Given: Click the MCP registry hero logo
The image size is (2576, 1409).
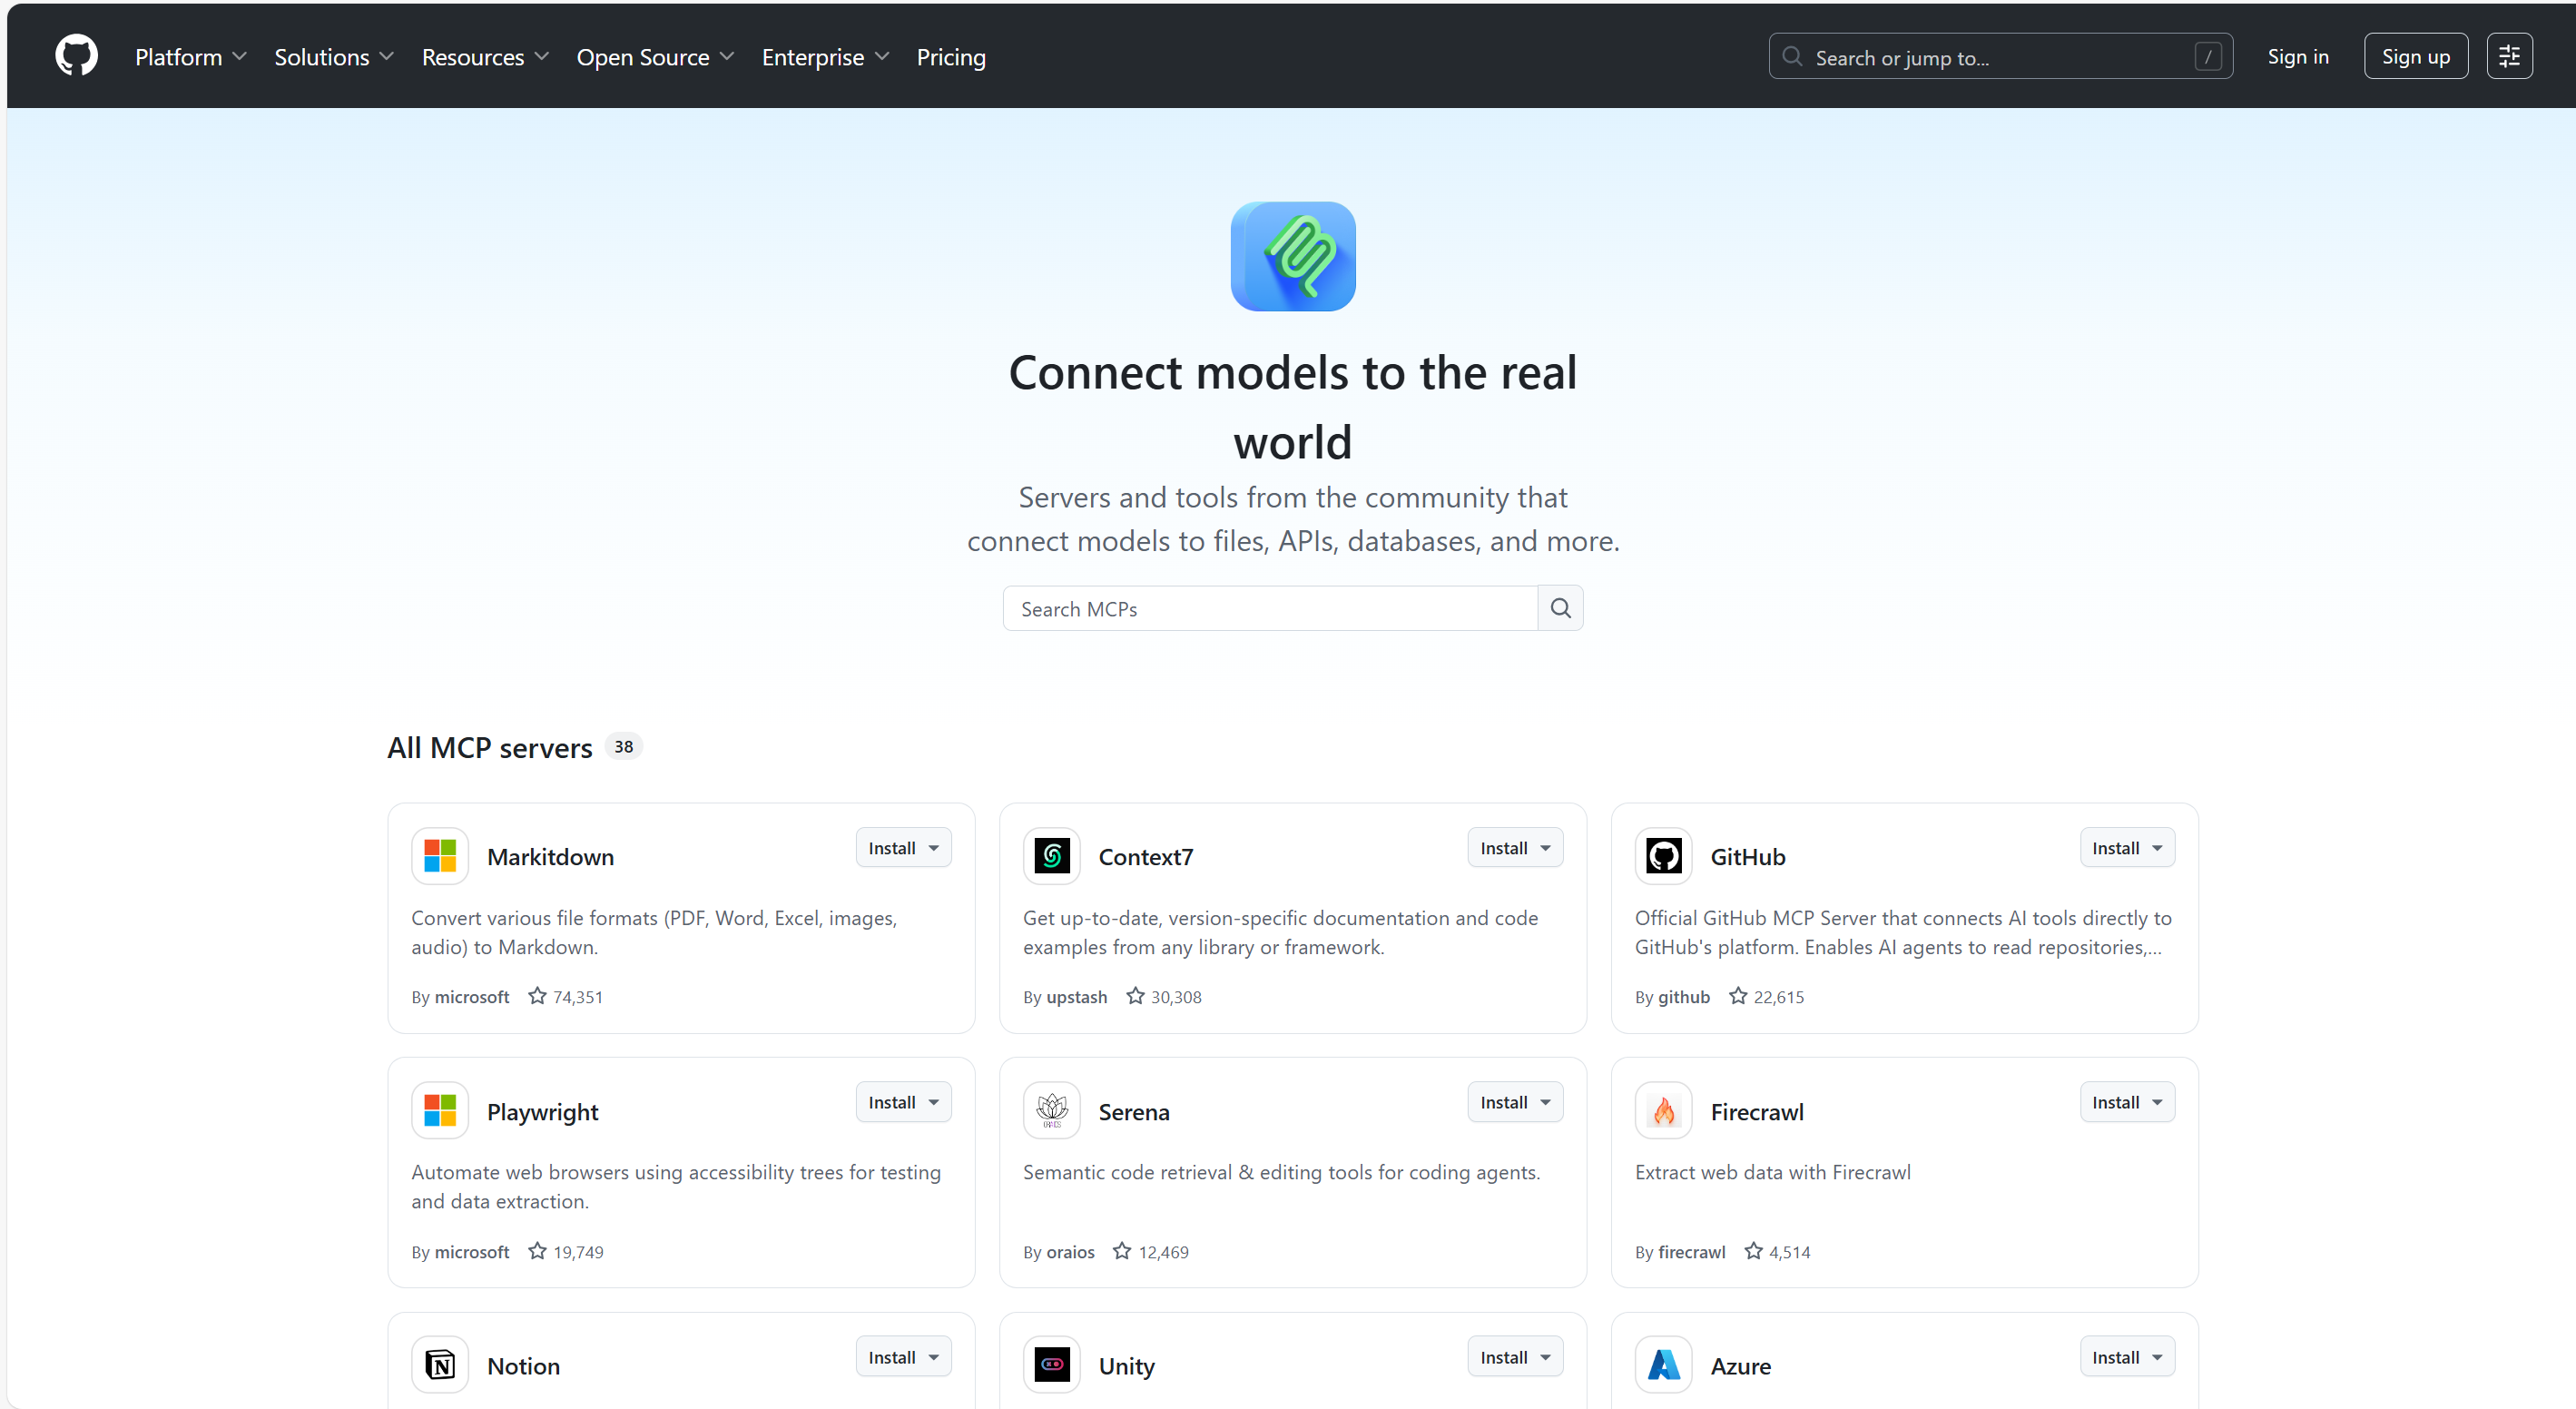Looking at the screenshot, I should [x=1292, y=256].
